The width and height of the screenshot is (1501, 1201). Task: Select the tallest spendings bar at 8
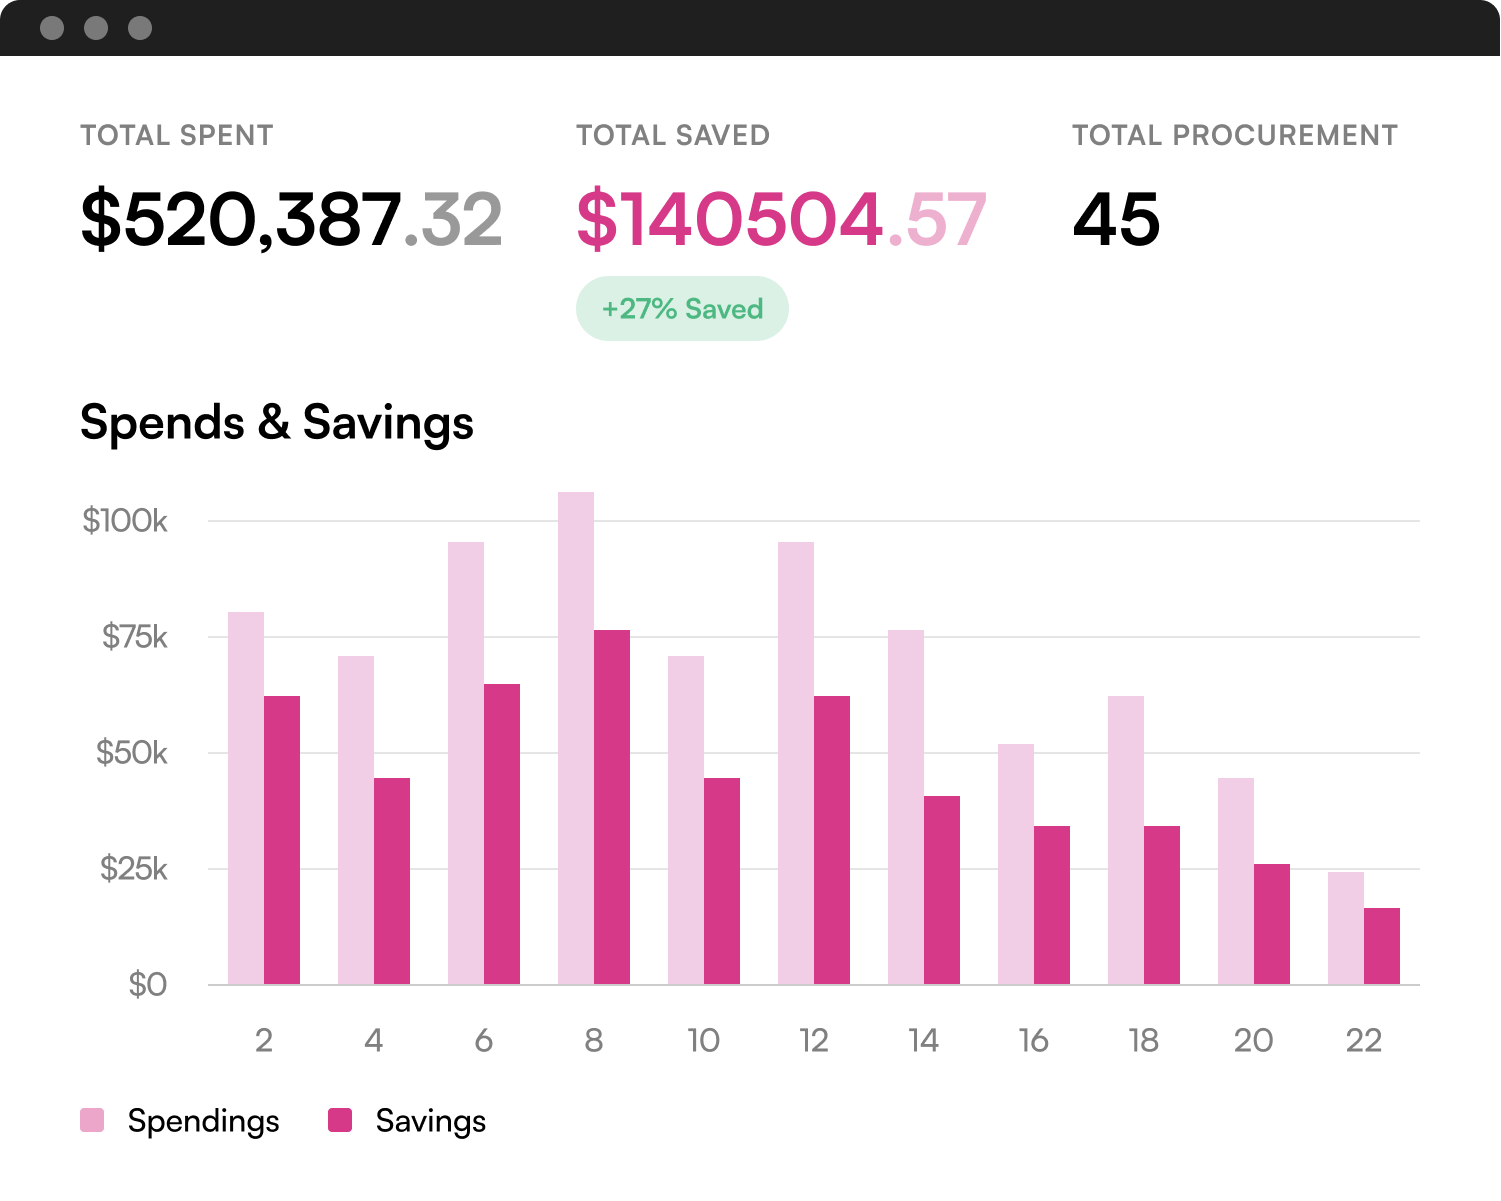(x=576, y=738)
